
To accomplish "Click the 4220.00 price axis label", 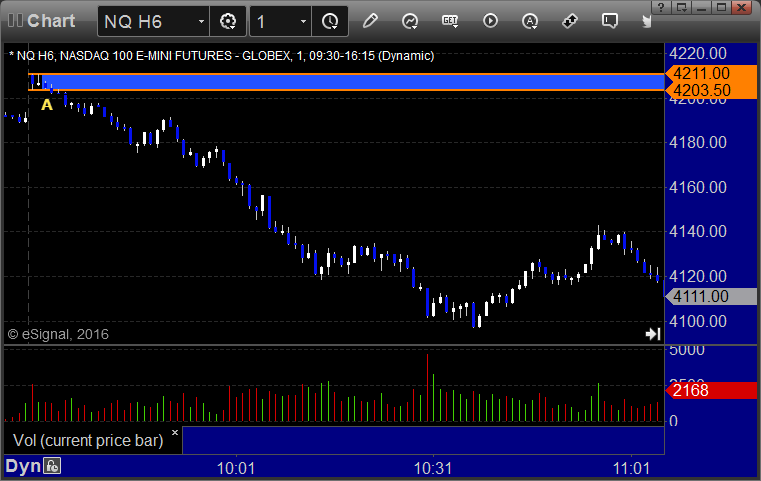I will tap(697, 53).
